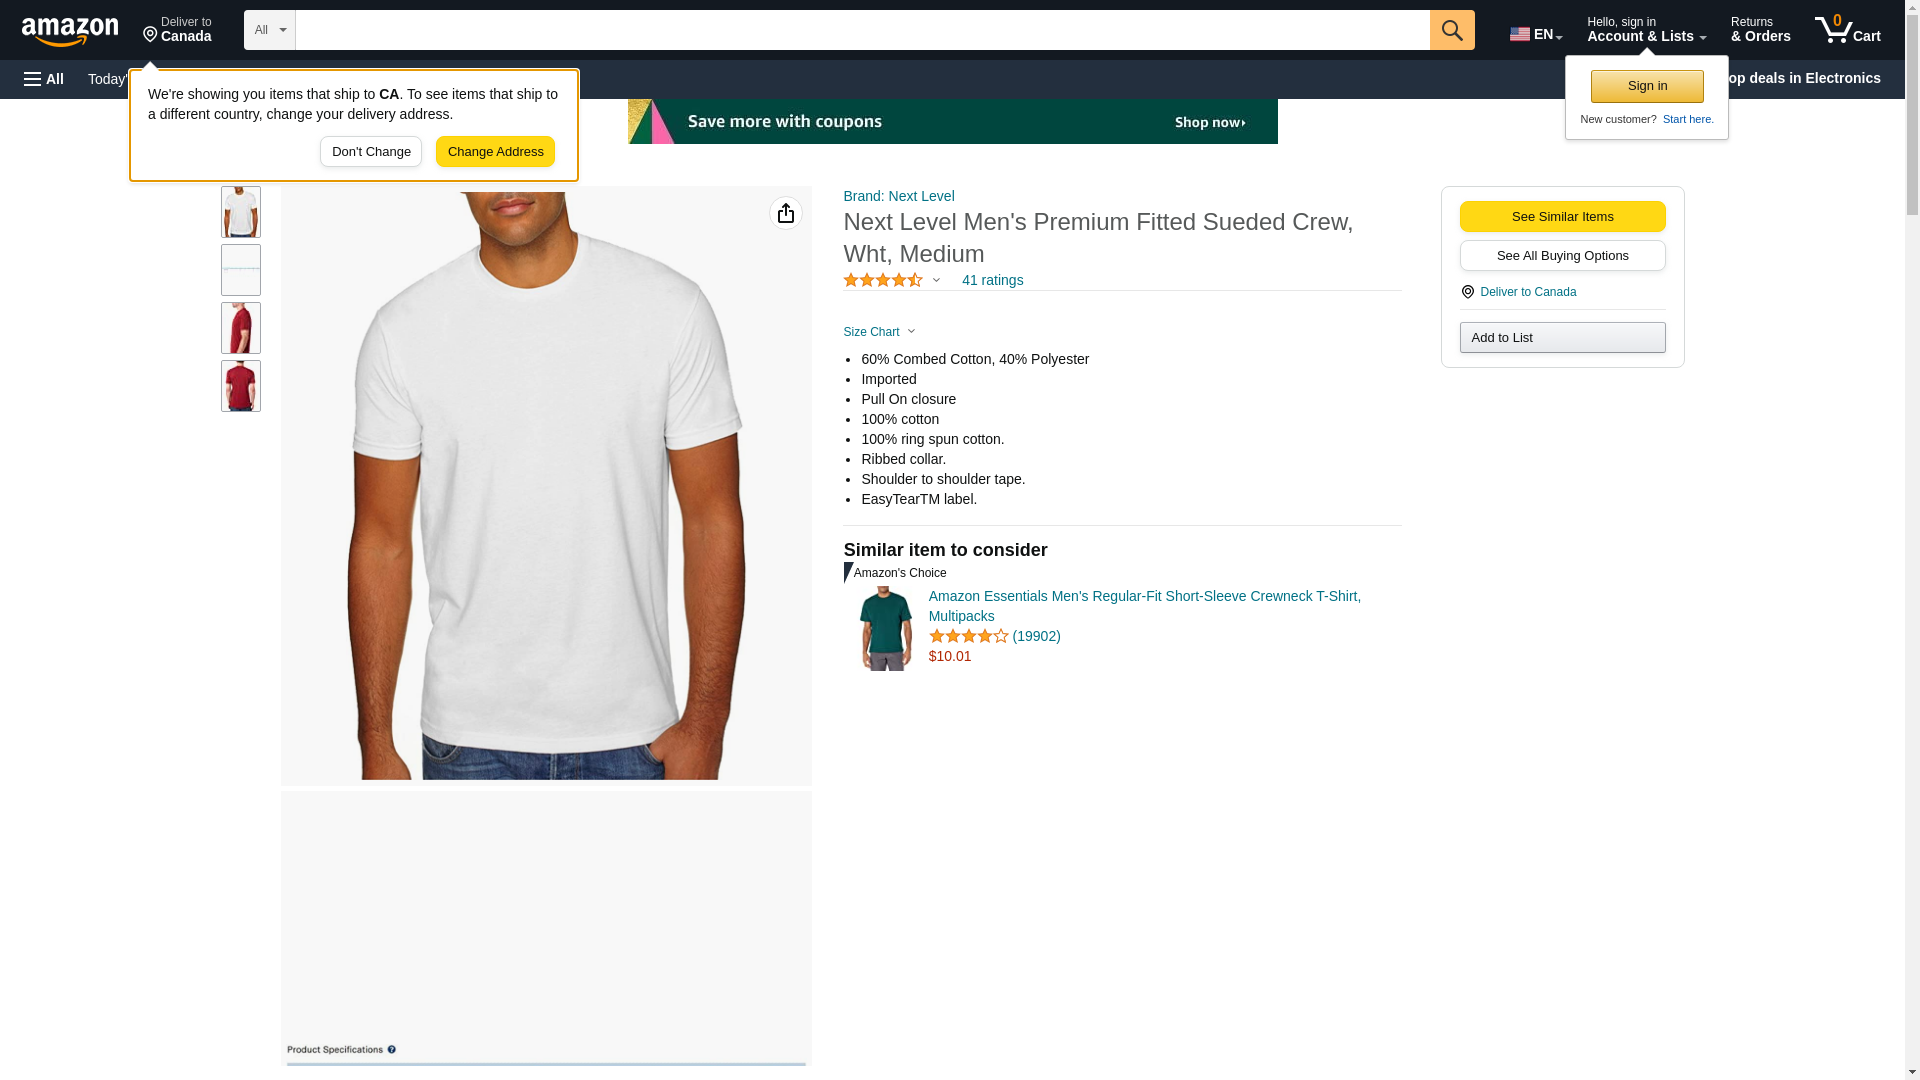Expand the Size Chart dropdown

click(879, 332)
